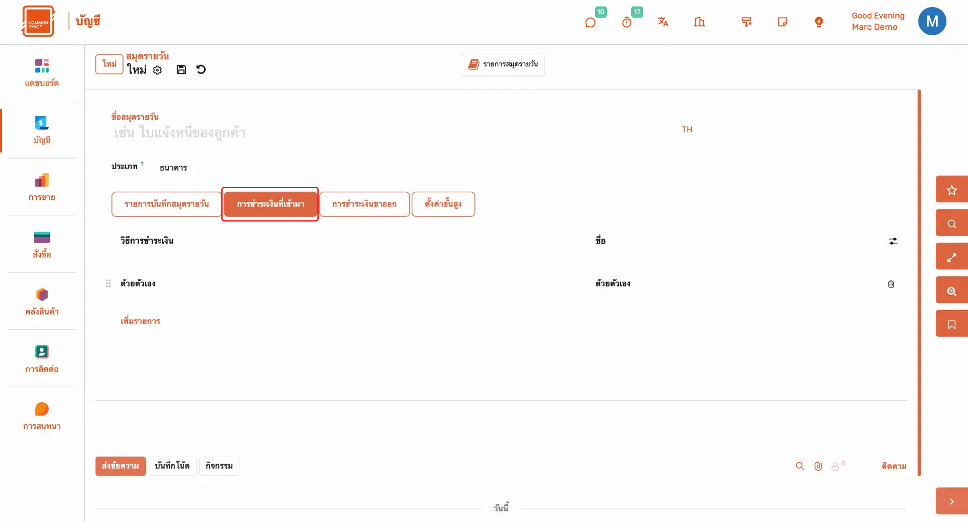Switch to the ตั้งค่าขั้นสูง tab
The width and height of the screenshot is (968, 521).
[x=443, y=204]
